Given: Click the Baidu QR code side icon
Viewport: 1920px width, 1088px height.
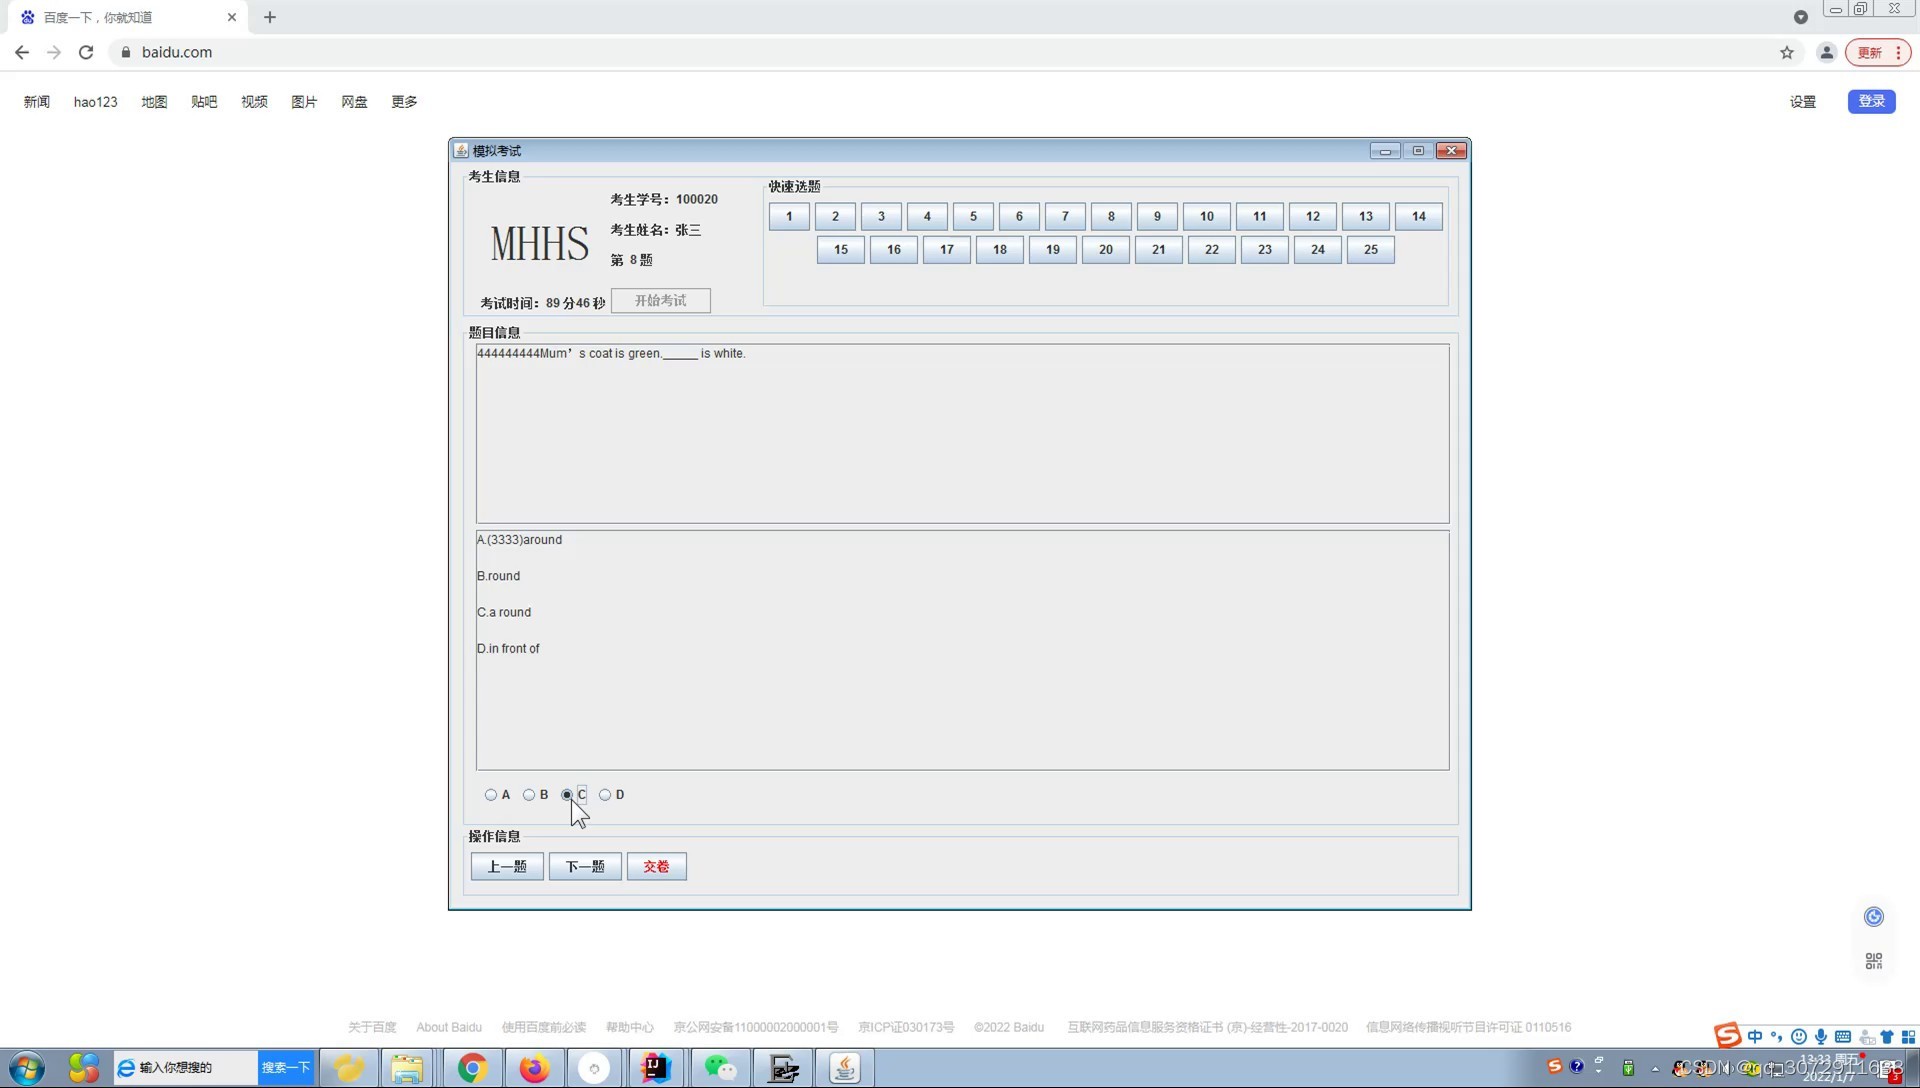Looking at the screenshot, I should (1874, 961).
